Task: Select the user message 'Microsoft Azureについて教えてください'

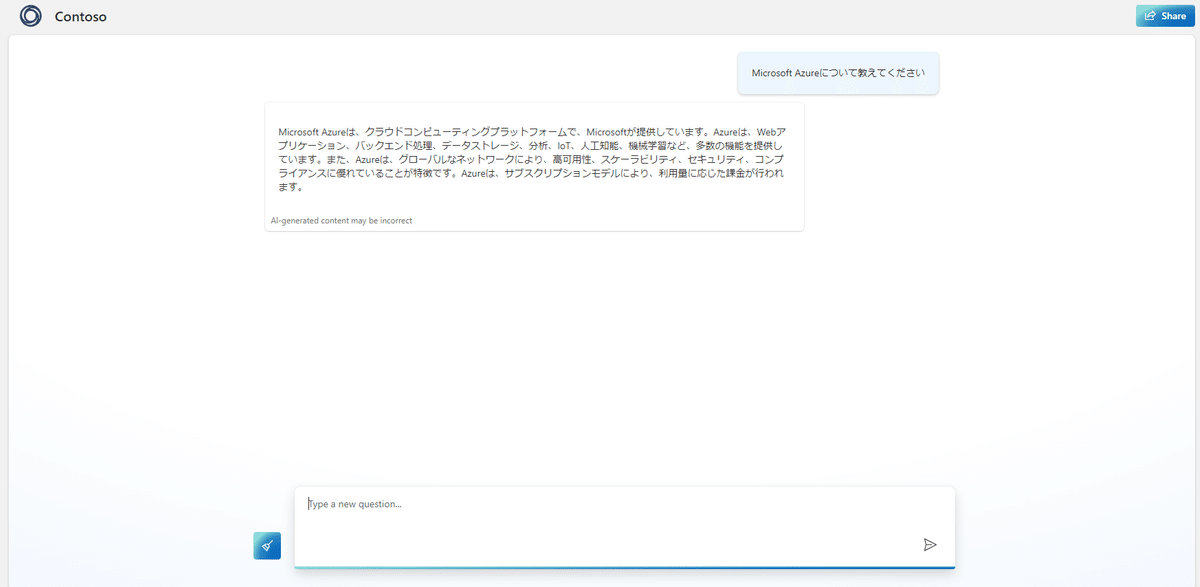Action: [x=838, y=73]
